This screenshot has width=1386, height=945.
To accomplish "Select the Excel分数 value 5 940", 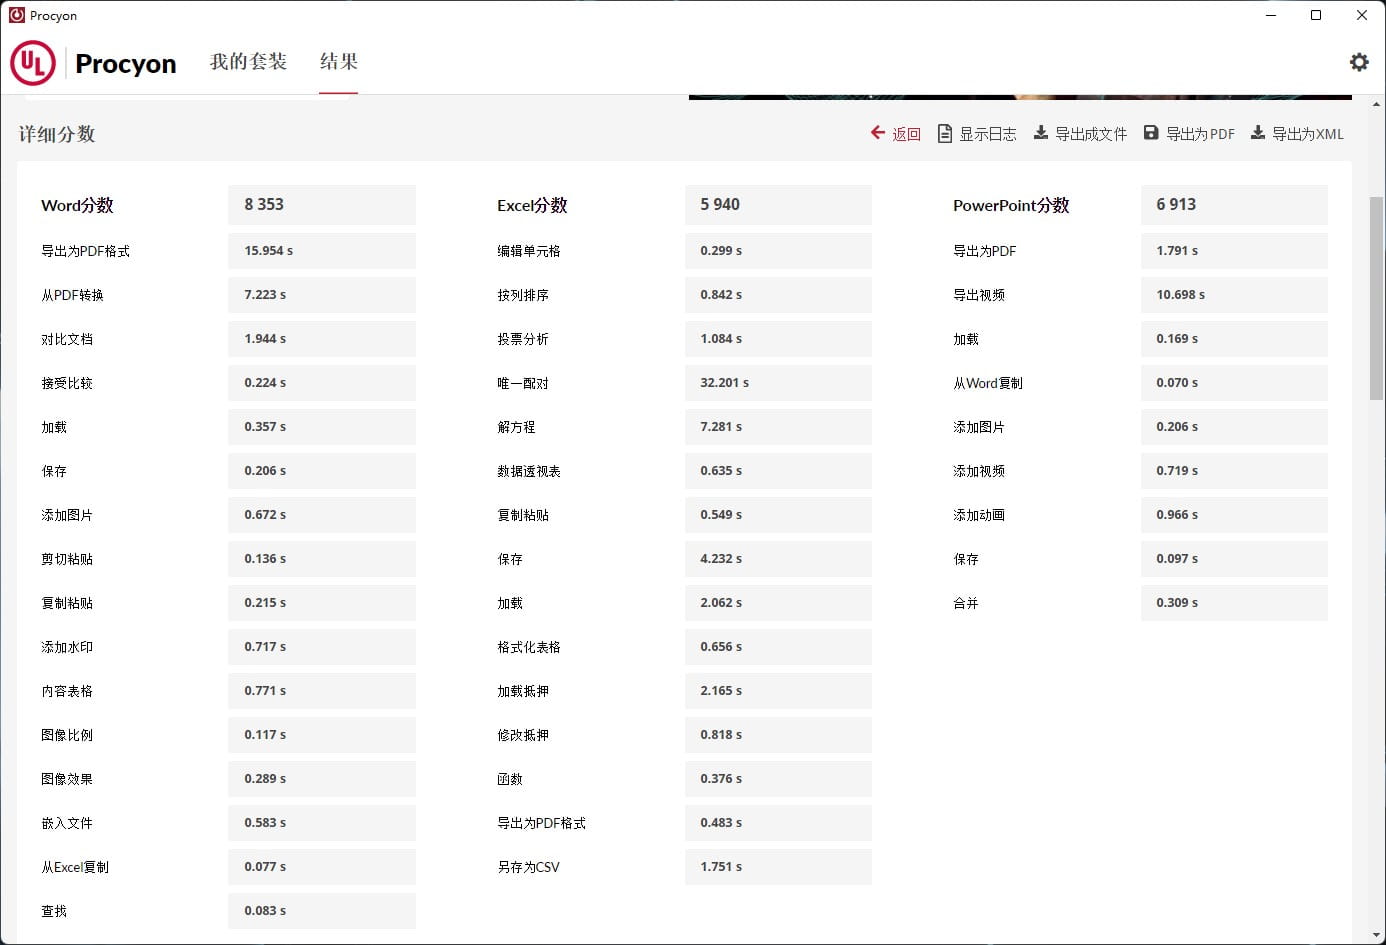I will tap(778, 205).
